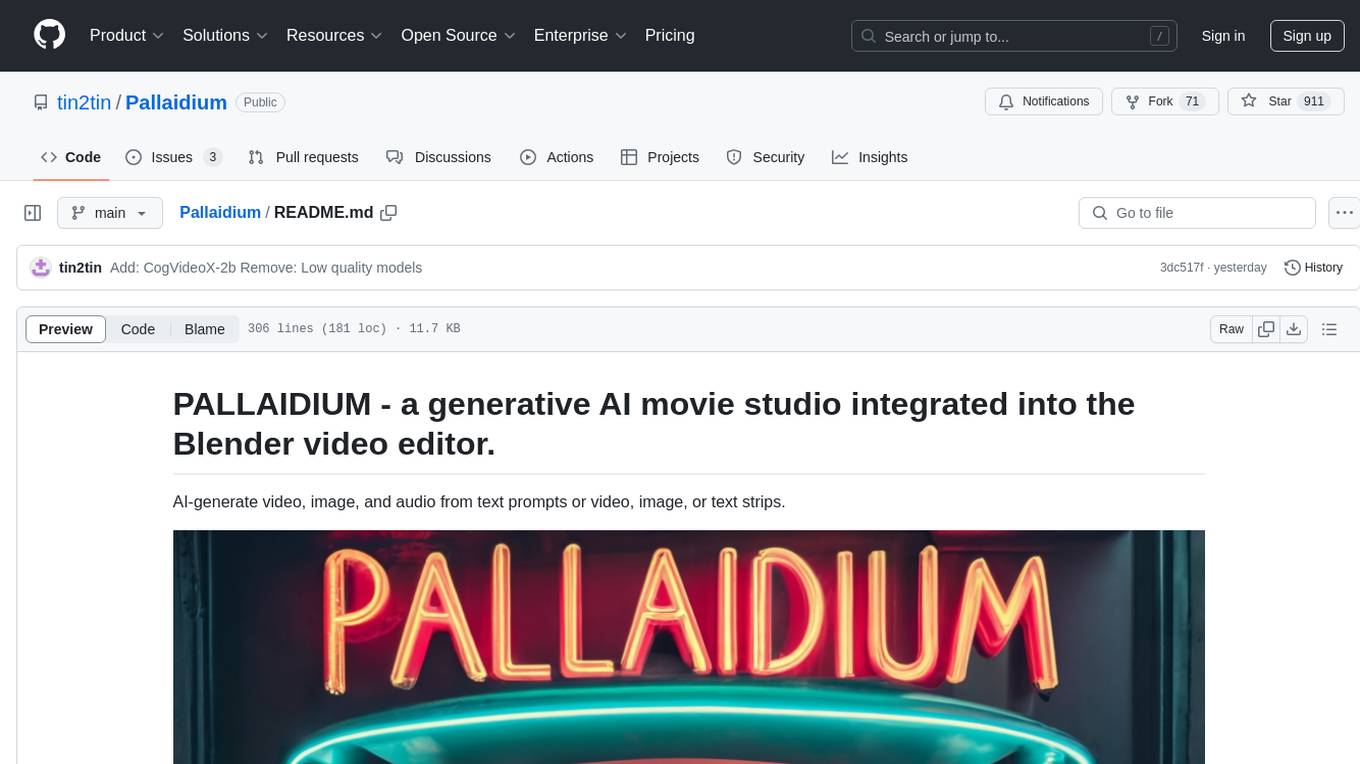Image resolution: width=1360 pixels, height=764 pixels.
Task: Copy raw file contents
Action: click(x=1267, y=329)
